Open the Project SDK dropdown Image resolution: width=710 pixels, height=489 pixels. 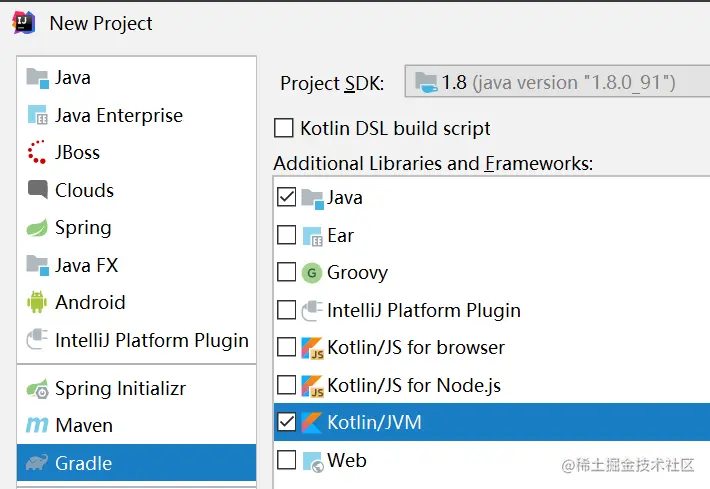coord(556,83)
